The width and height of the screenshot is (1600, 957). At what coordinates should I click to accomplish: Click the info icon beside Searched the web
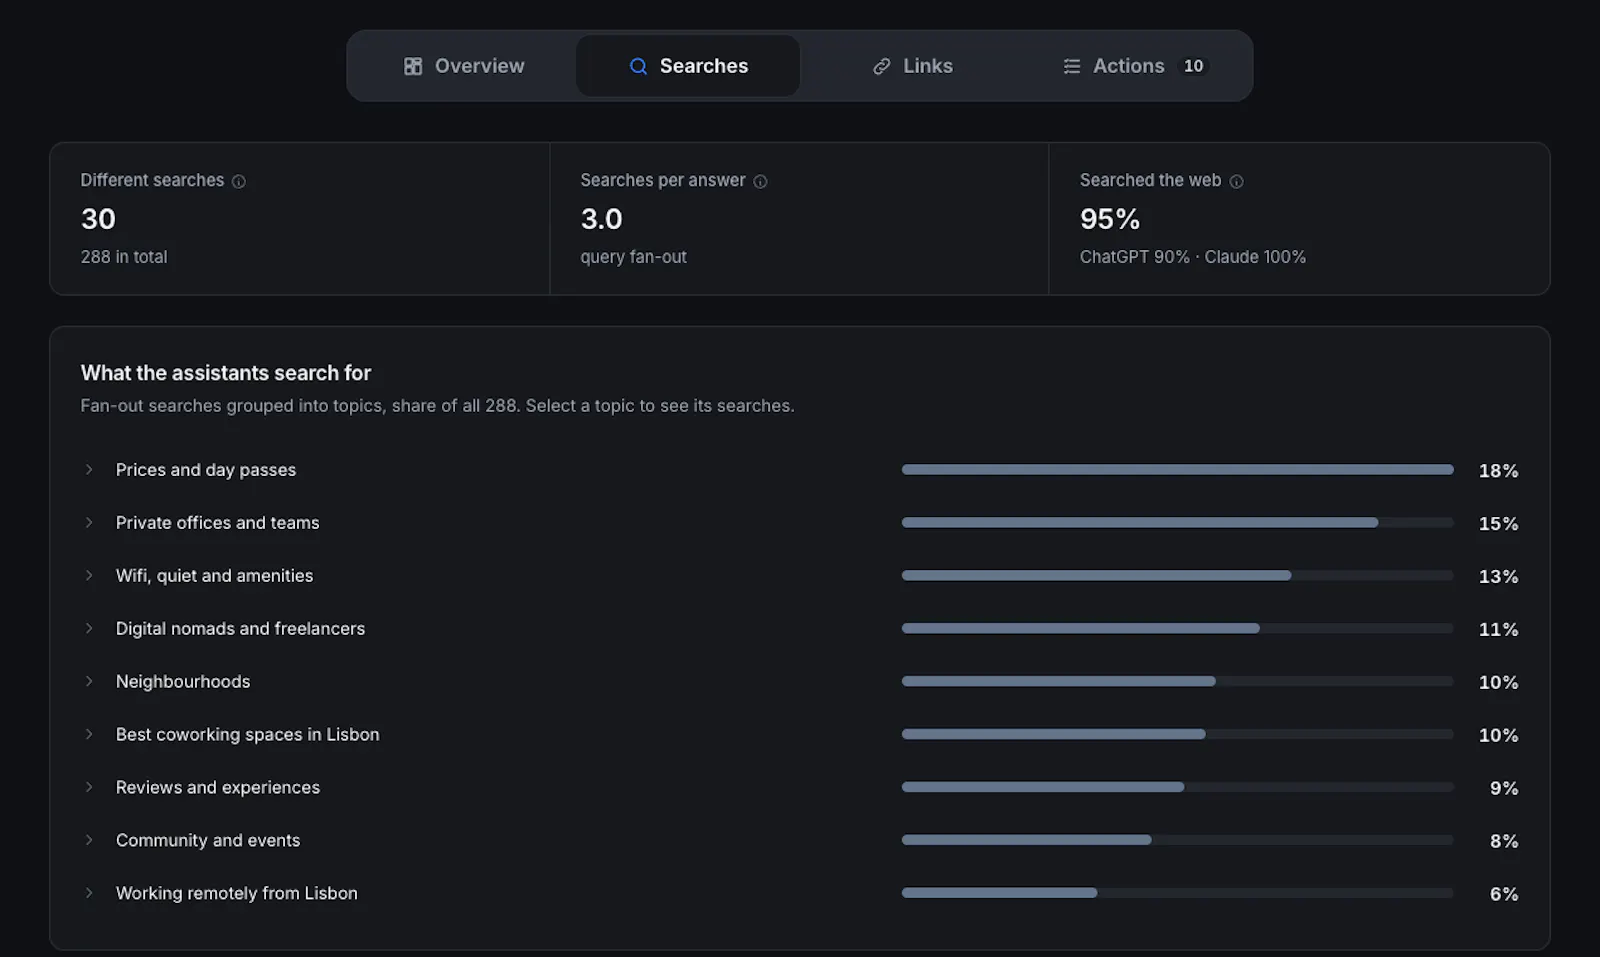pos(1236,181)
